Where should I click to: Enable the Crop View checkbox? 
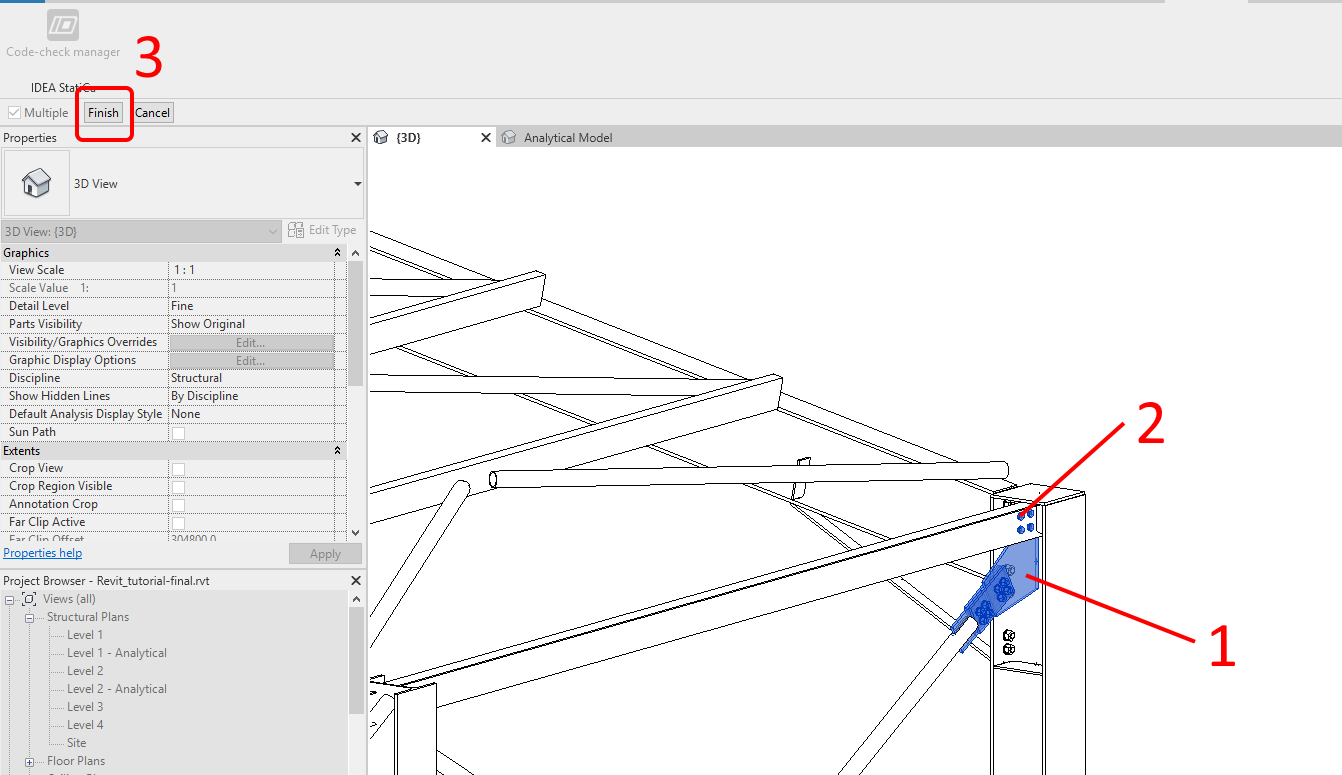tap(178, 469)
